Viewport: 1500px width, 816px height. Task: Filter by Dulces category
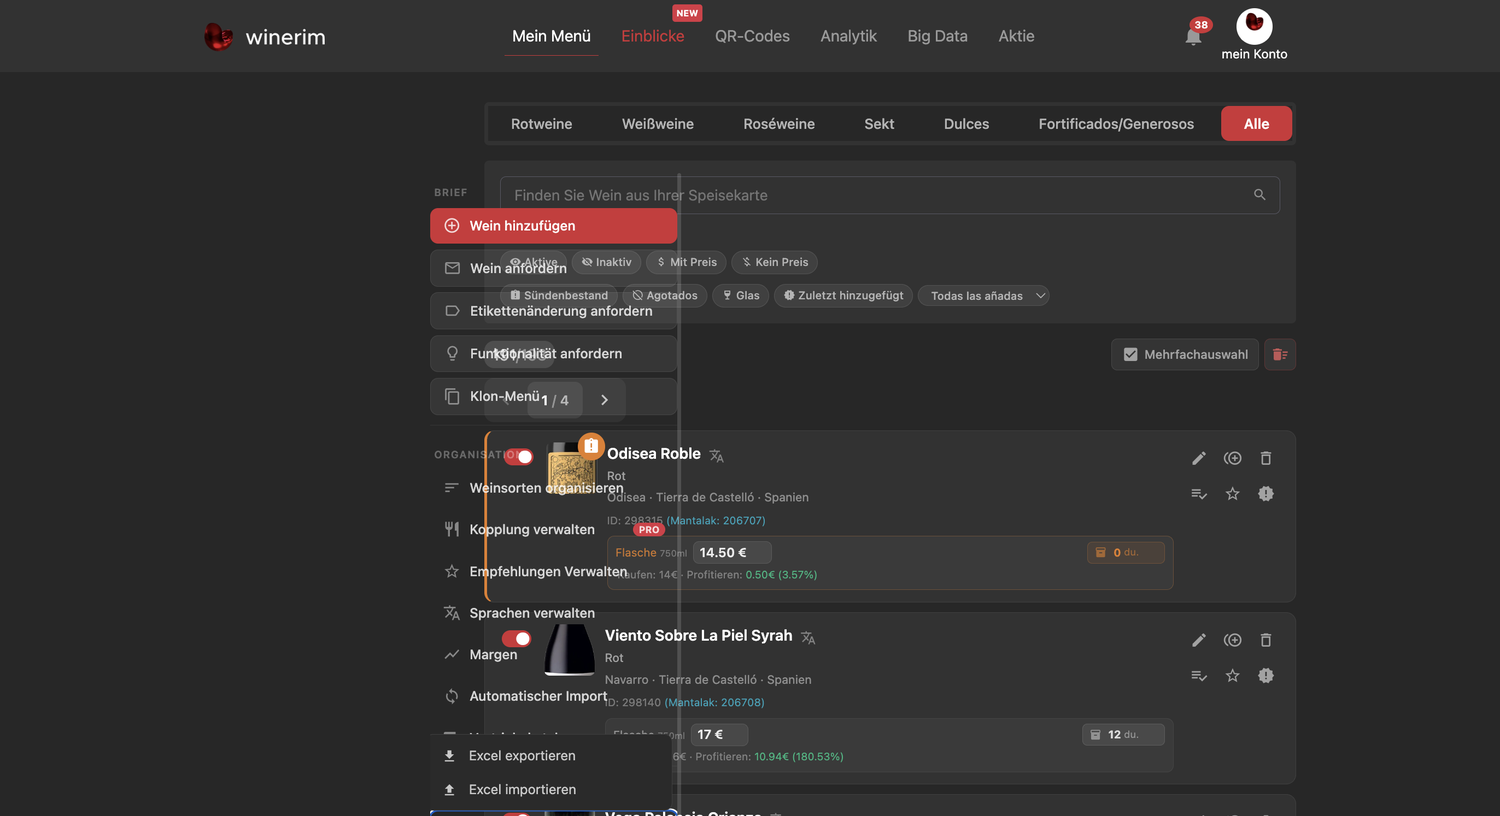click(x=966, y=124)
